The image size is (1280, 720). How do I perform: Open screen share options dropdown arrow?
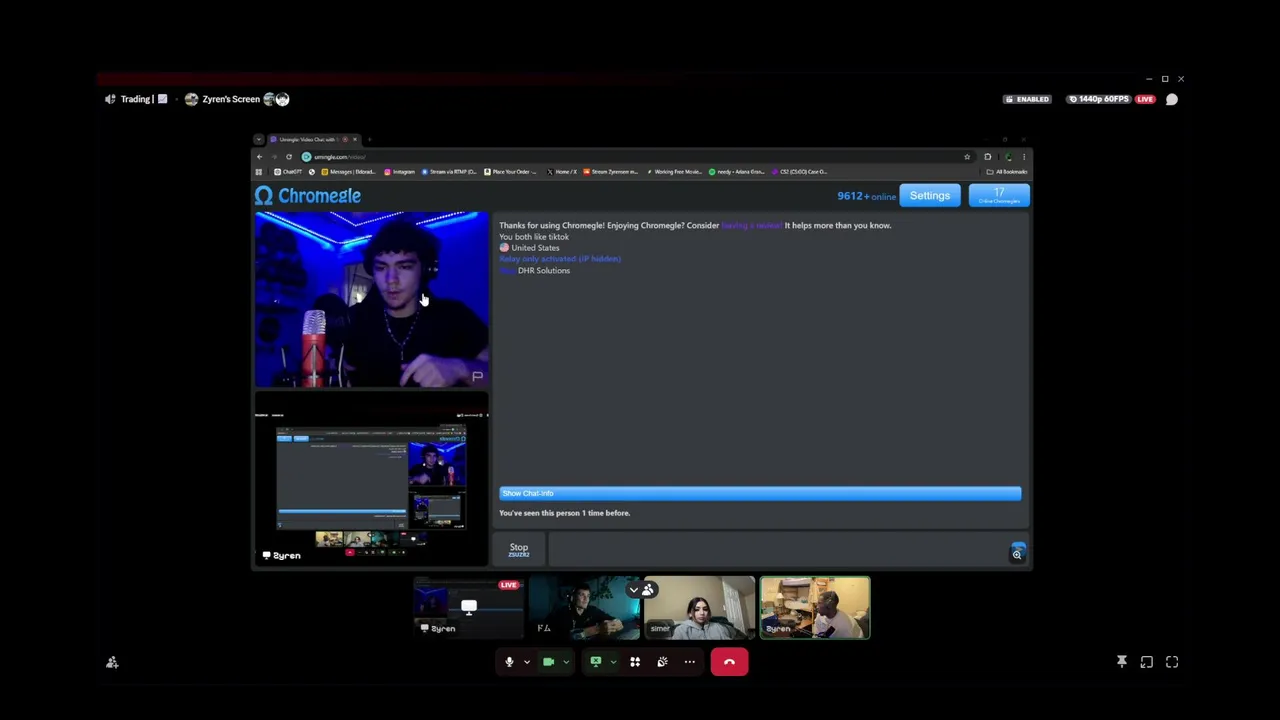pyautogui.click(x=612, y=662)
